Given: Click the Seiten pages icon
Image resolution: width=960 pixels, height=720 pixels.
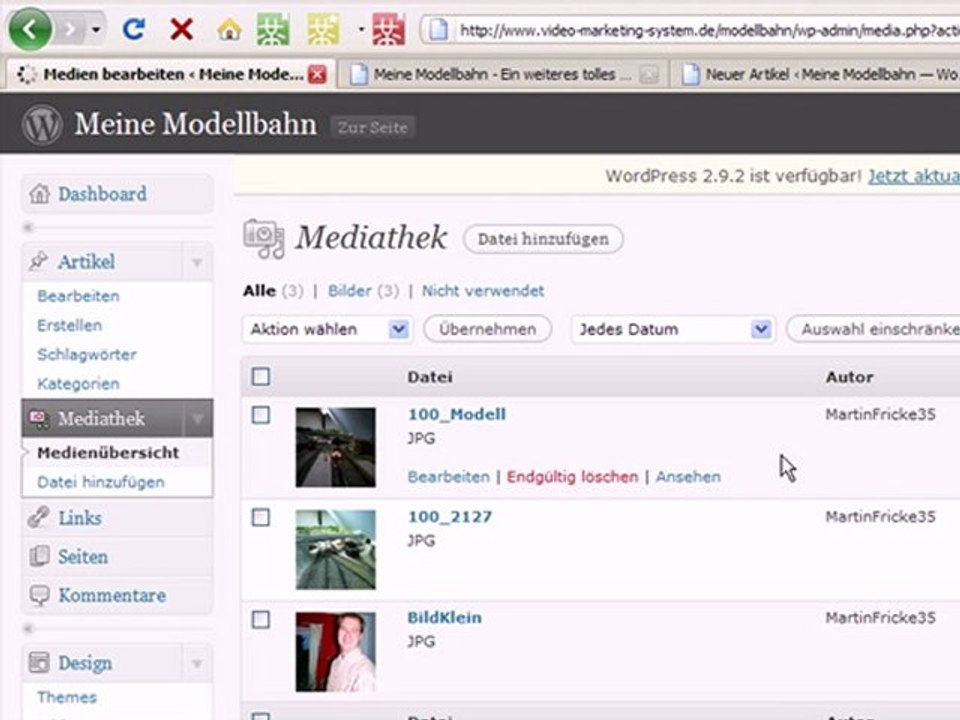Looking at the screenshot, I should [x=39, y=557].
